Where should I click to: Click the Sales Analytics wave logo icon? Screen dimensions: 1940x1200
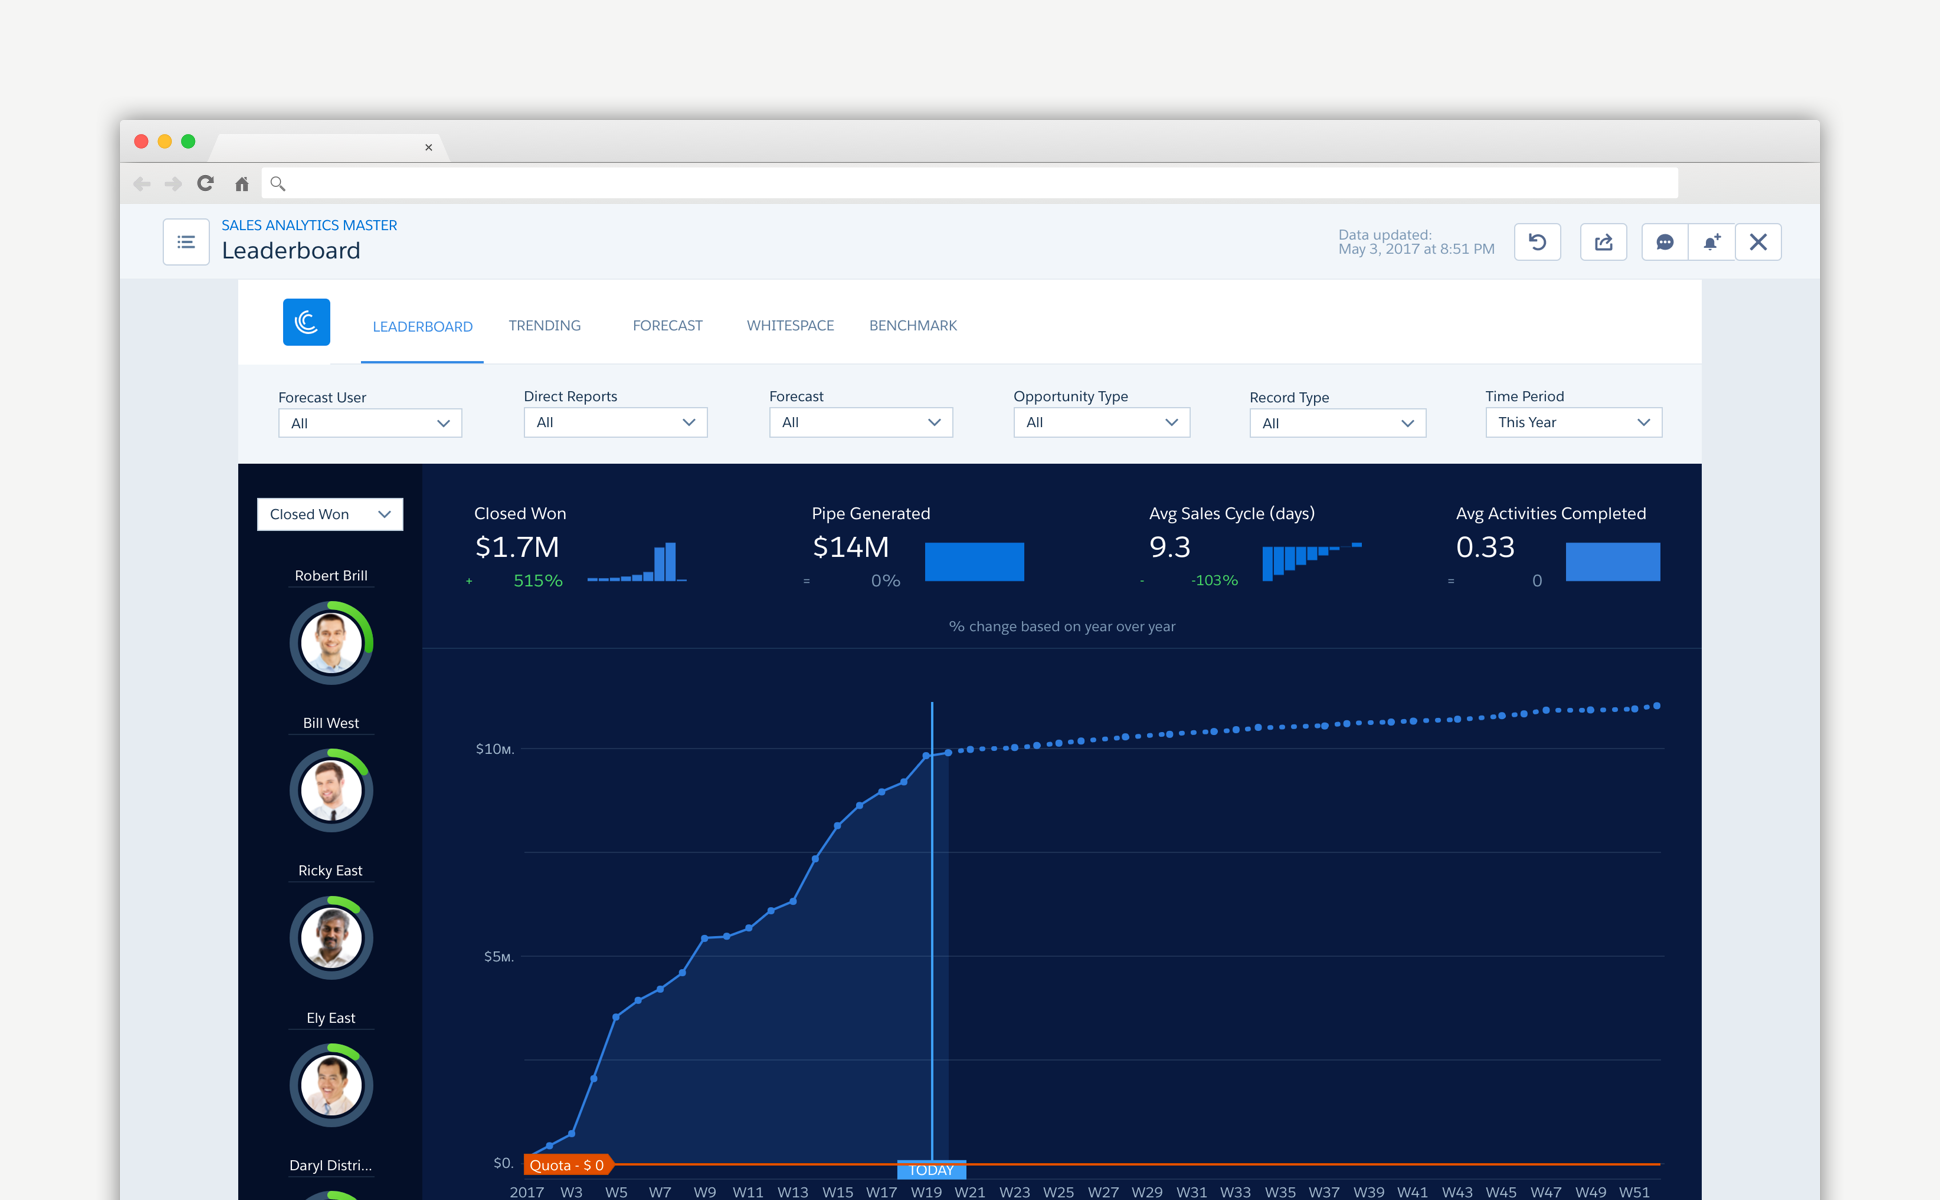pos(306,322)
